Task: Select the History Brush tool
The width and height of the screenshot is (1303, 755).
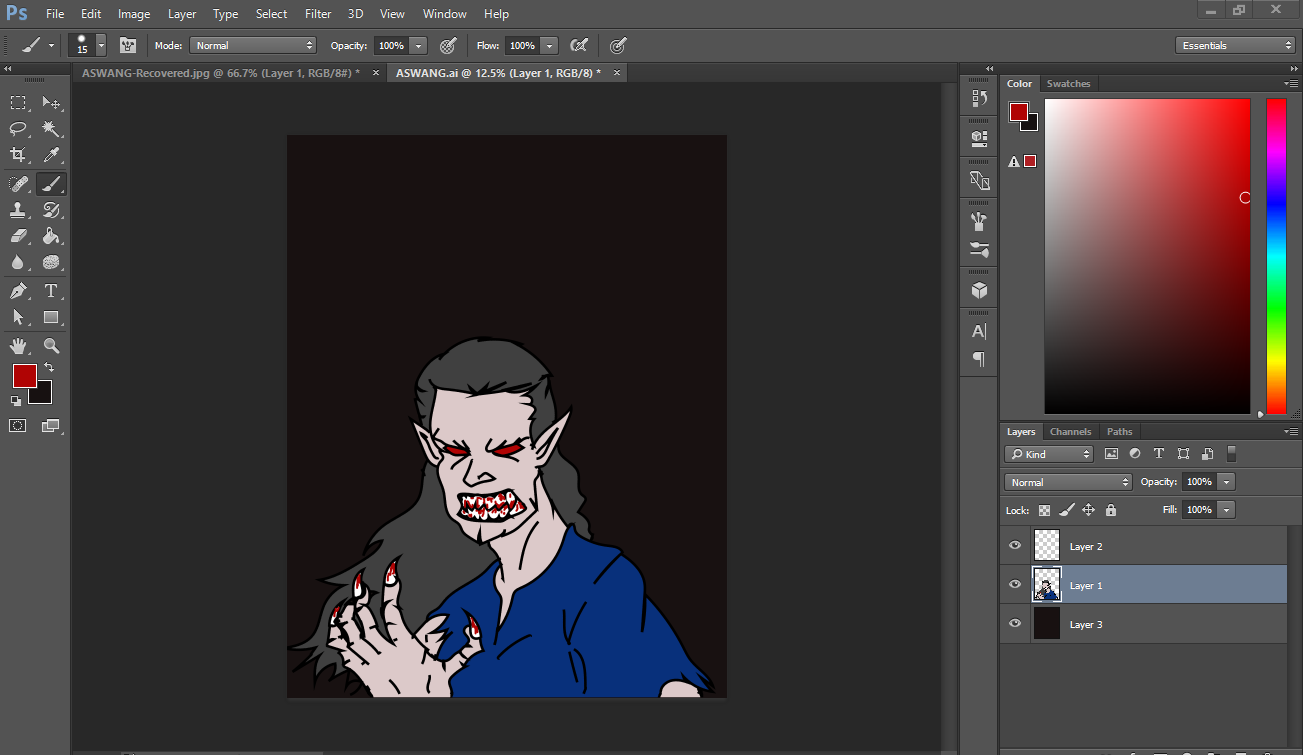Action: (x=51, y=210)
